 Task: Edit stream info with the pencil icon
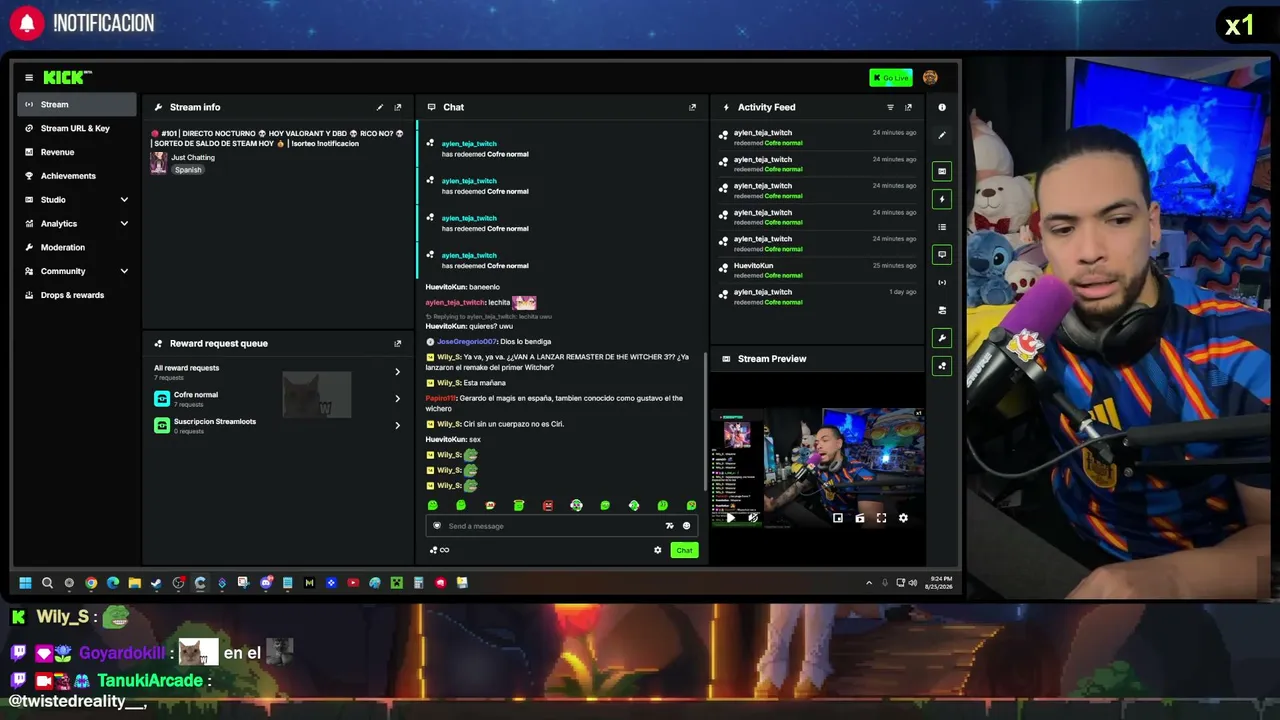point(379,107)
